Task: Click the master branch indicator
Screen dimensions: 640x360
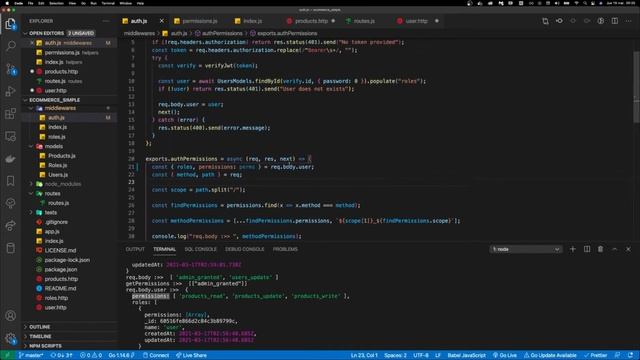Action: pyautogui.click(x=31, y=355)
